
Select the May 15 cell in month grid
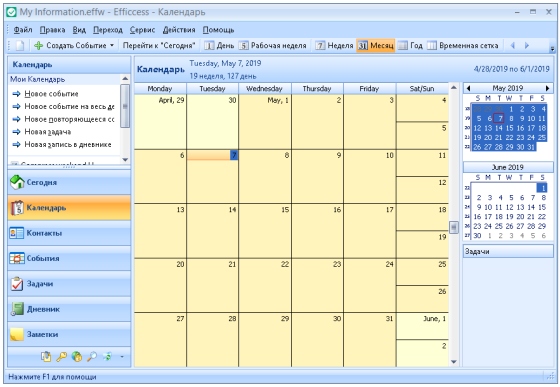click(x=265, y=231)
